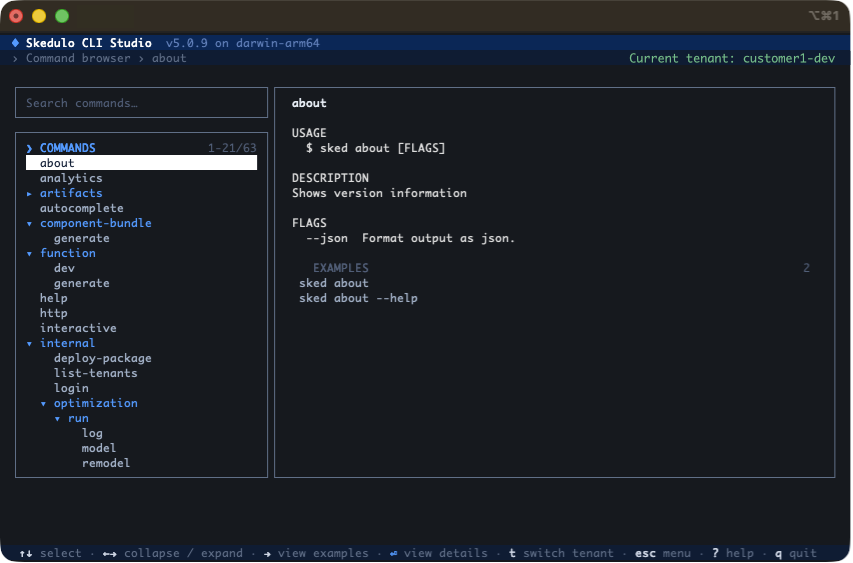853x563 pixels.
Task: Click the EXAMPLES section header
Action: (341, 268)
